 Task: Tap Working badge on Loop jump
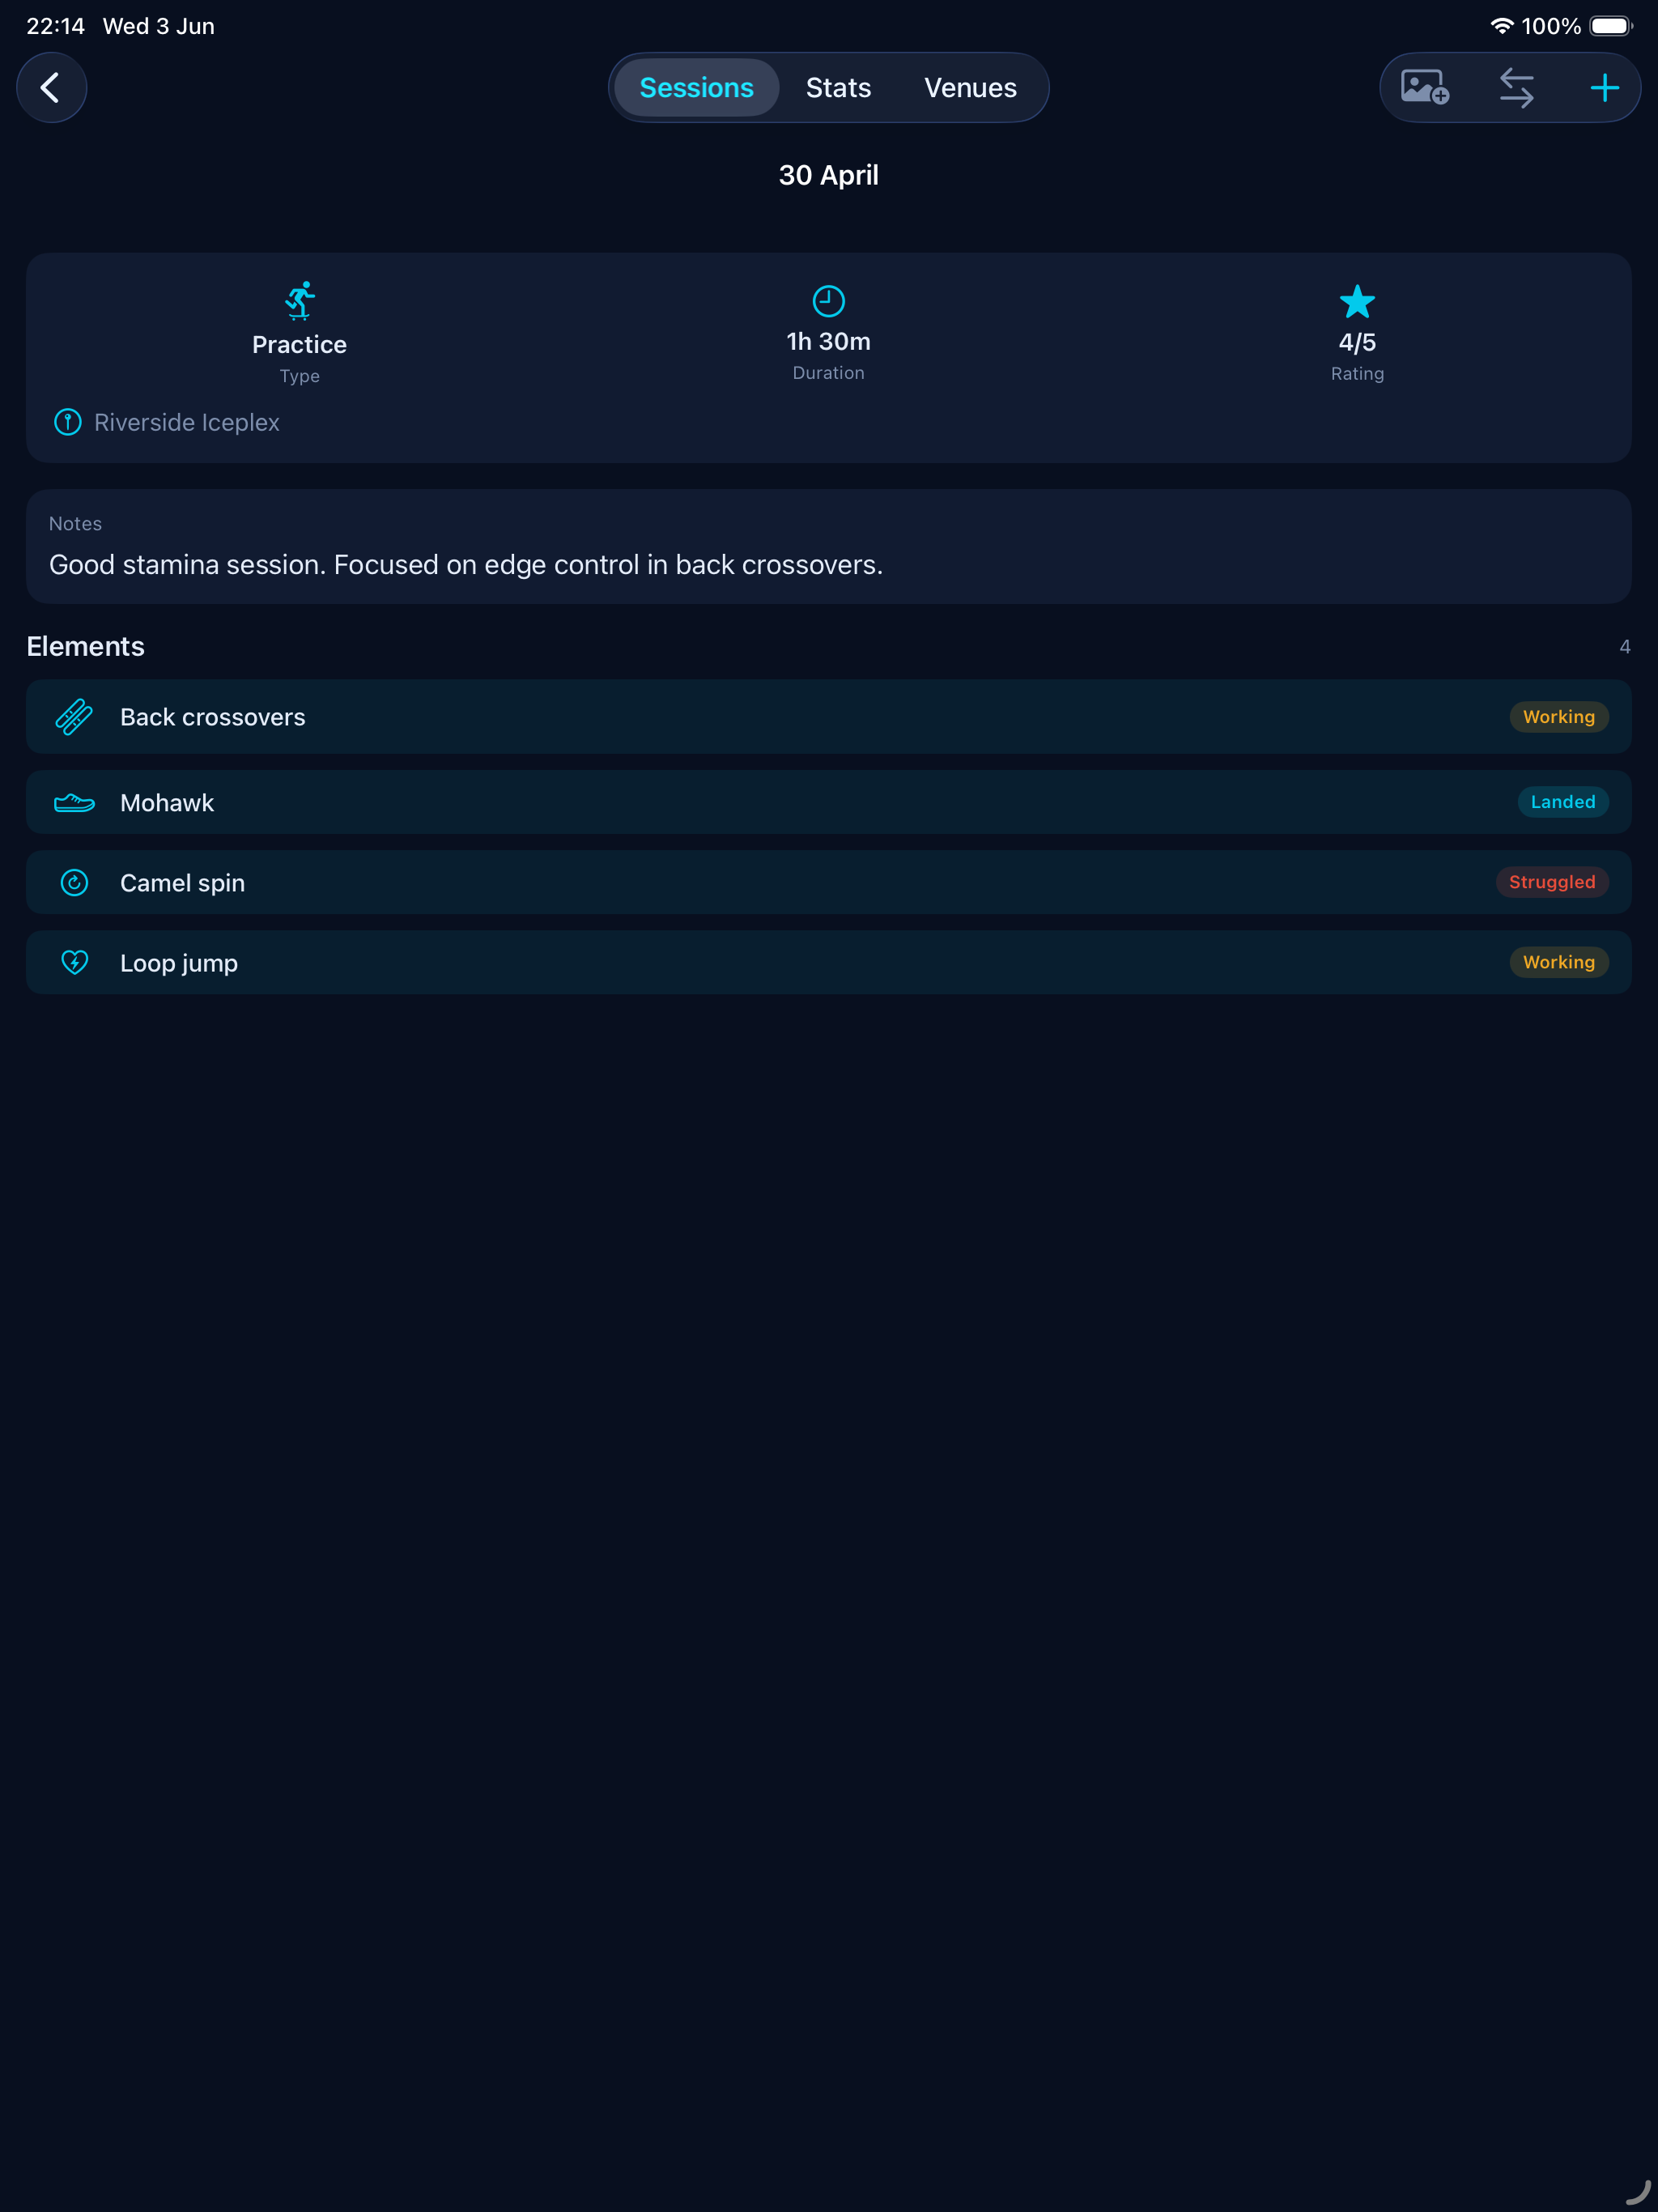click(x=1558, y=962)
